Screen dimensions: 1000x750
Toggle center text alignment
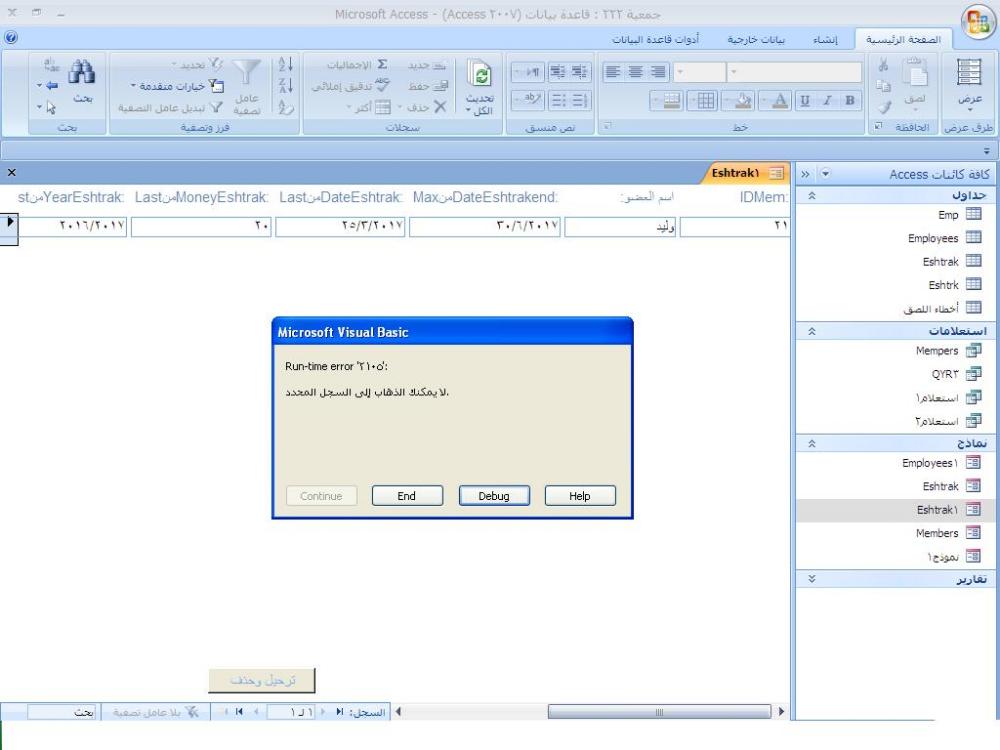636,71
